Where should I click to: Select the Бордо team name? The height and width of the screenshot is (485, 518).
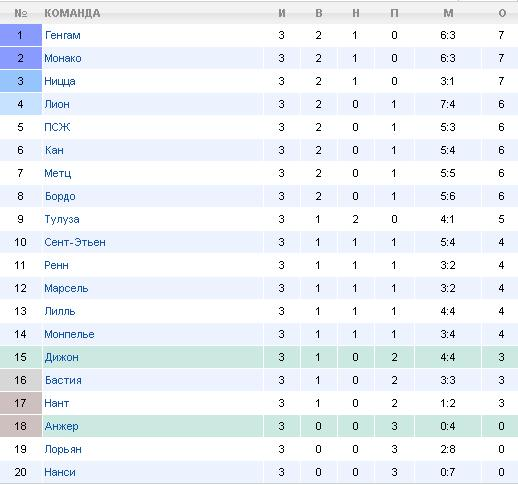pyautogui.click(x=60, y=196)
